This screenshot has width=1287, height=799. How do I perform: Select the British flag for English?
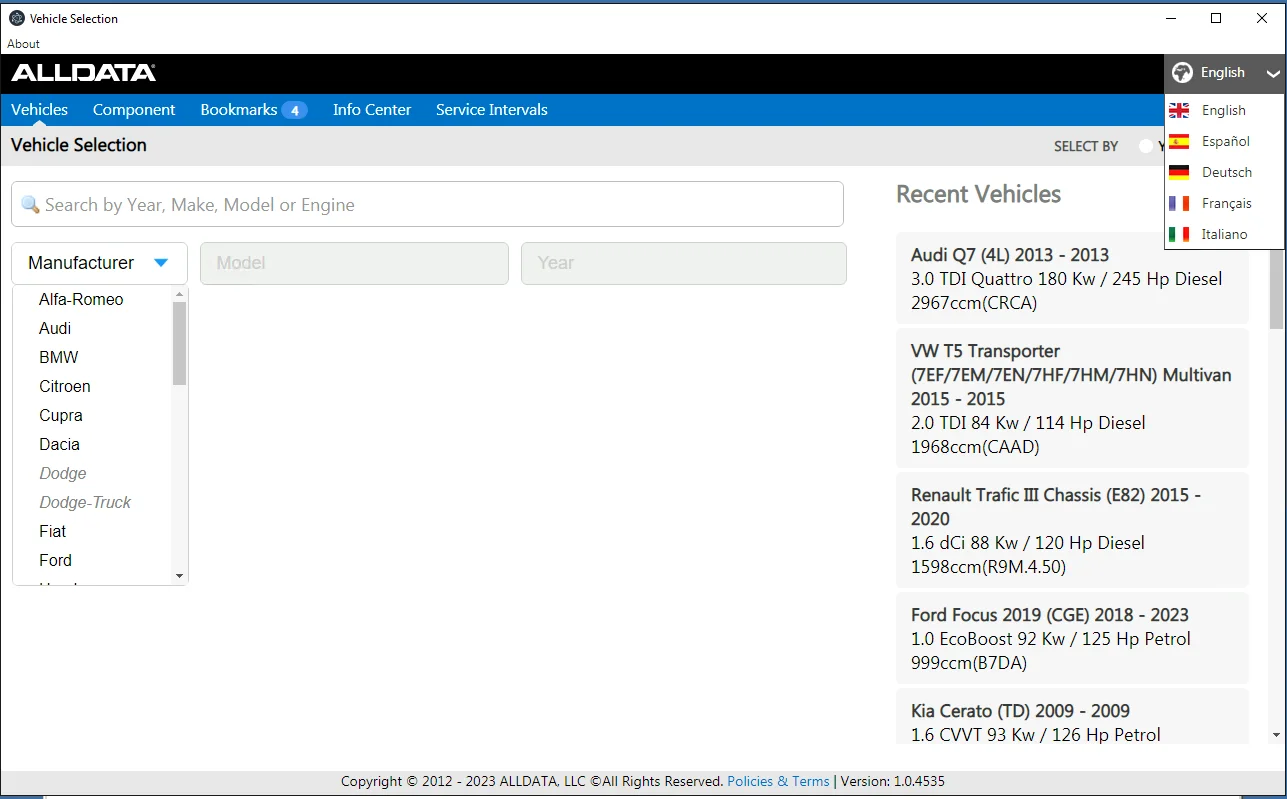coord(1179,110)
